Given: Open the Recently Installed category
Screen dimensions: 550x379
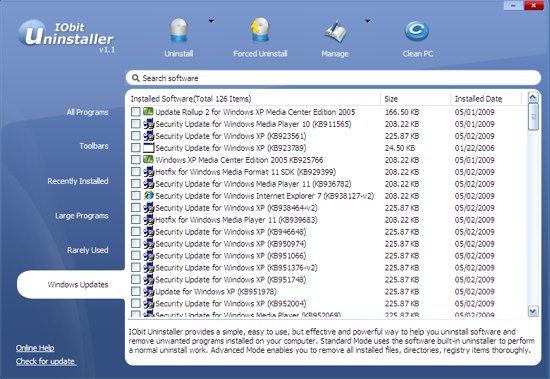Looking at the screenshot, I should point(78,181).
